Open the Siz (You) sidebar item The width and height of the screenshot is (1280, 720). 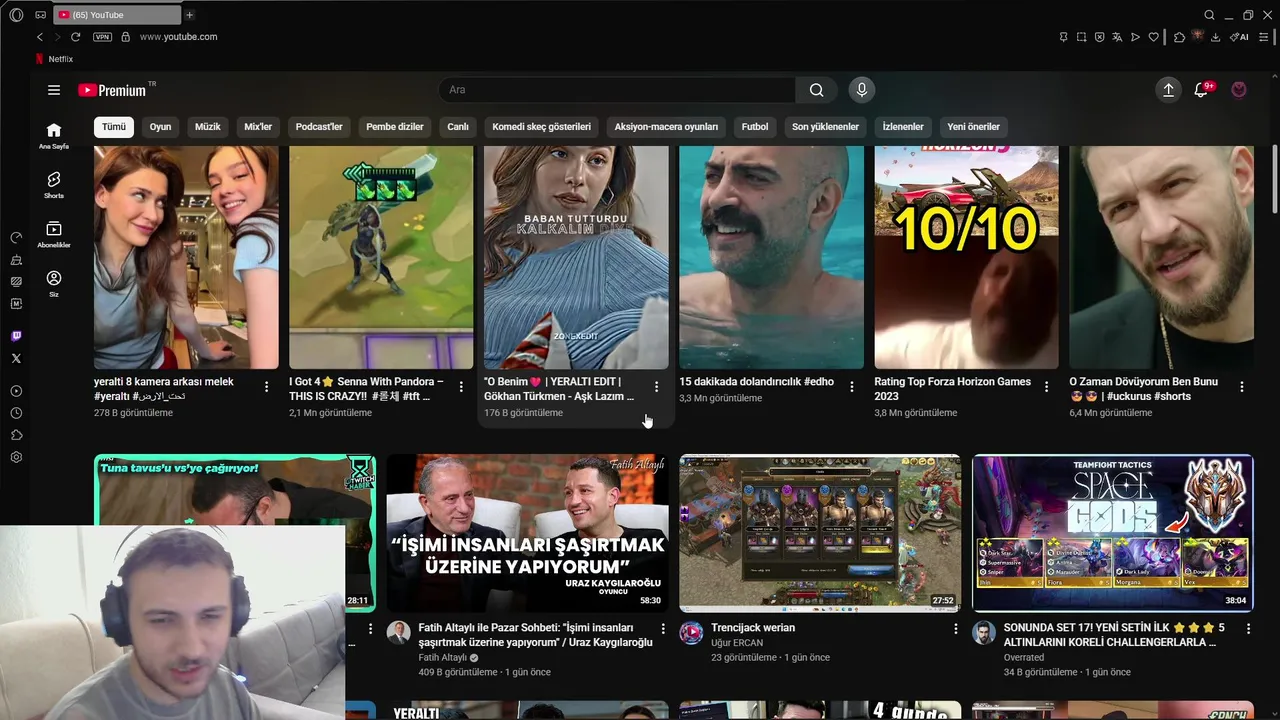coord(54,284)
